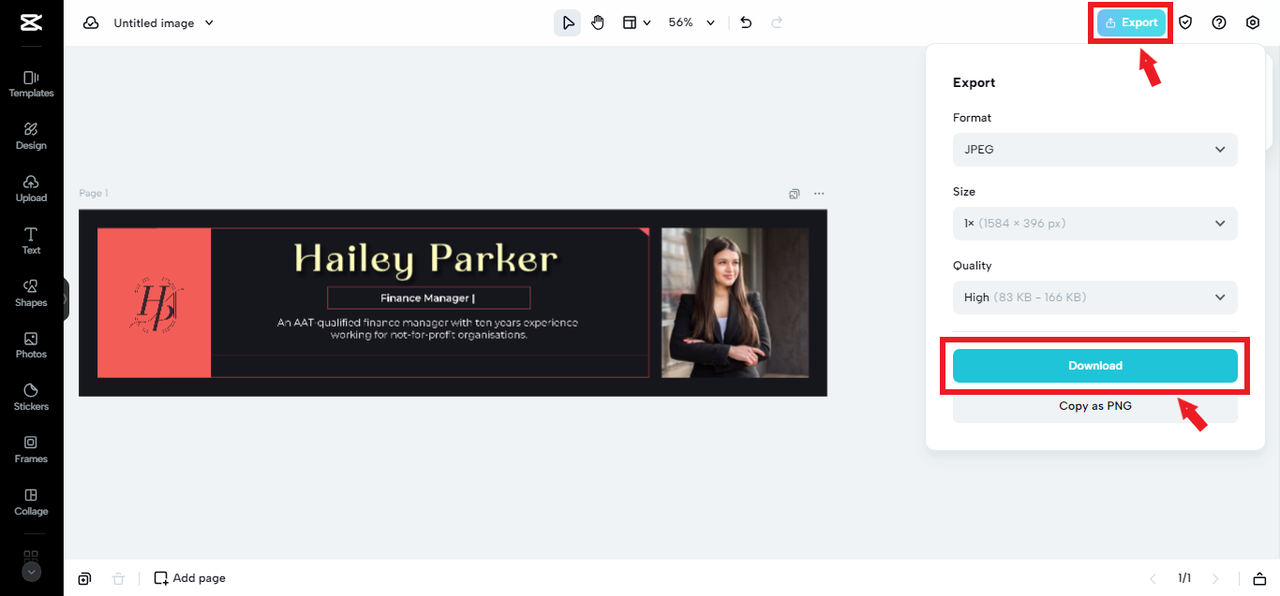This screenshot has height=596, width=1280.
Task: Go to next page arrow
Action: tap(1216, 578)
